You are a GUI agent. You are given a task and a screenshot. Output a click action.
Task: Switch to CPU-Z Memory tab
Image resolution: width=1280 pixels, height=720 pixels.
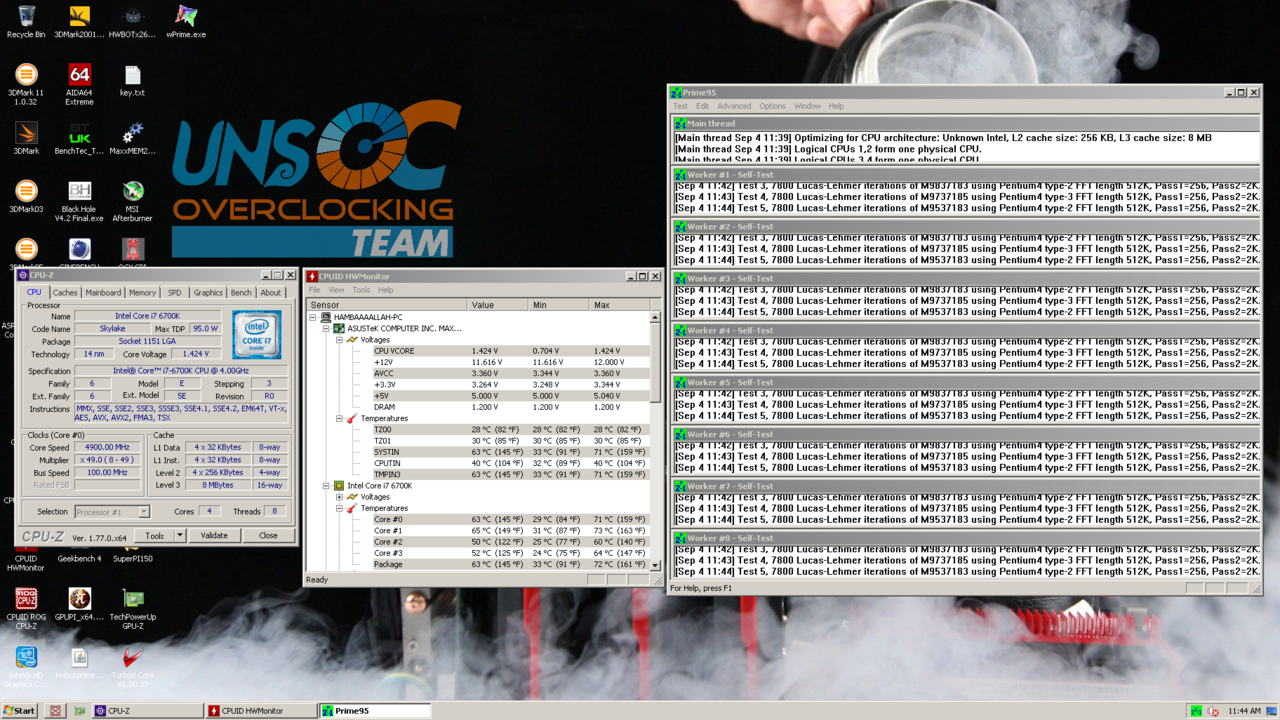[x=142, y=293]
